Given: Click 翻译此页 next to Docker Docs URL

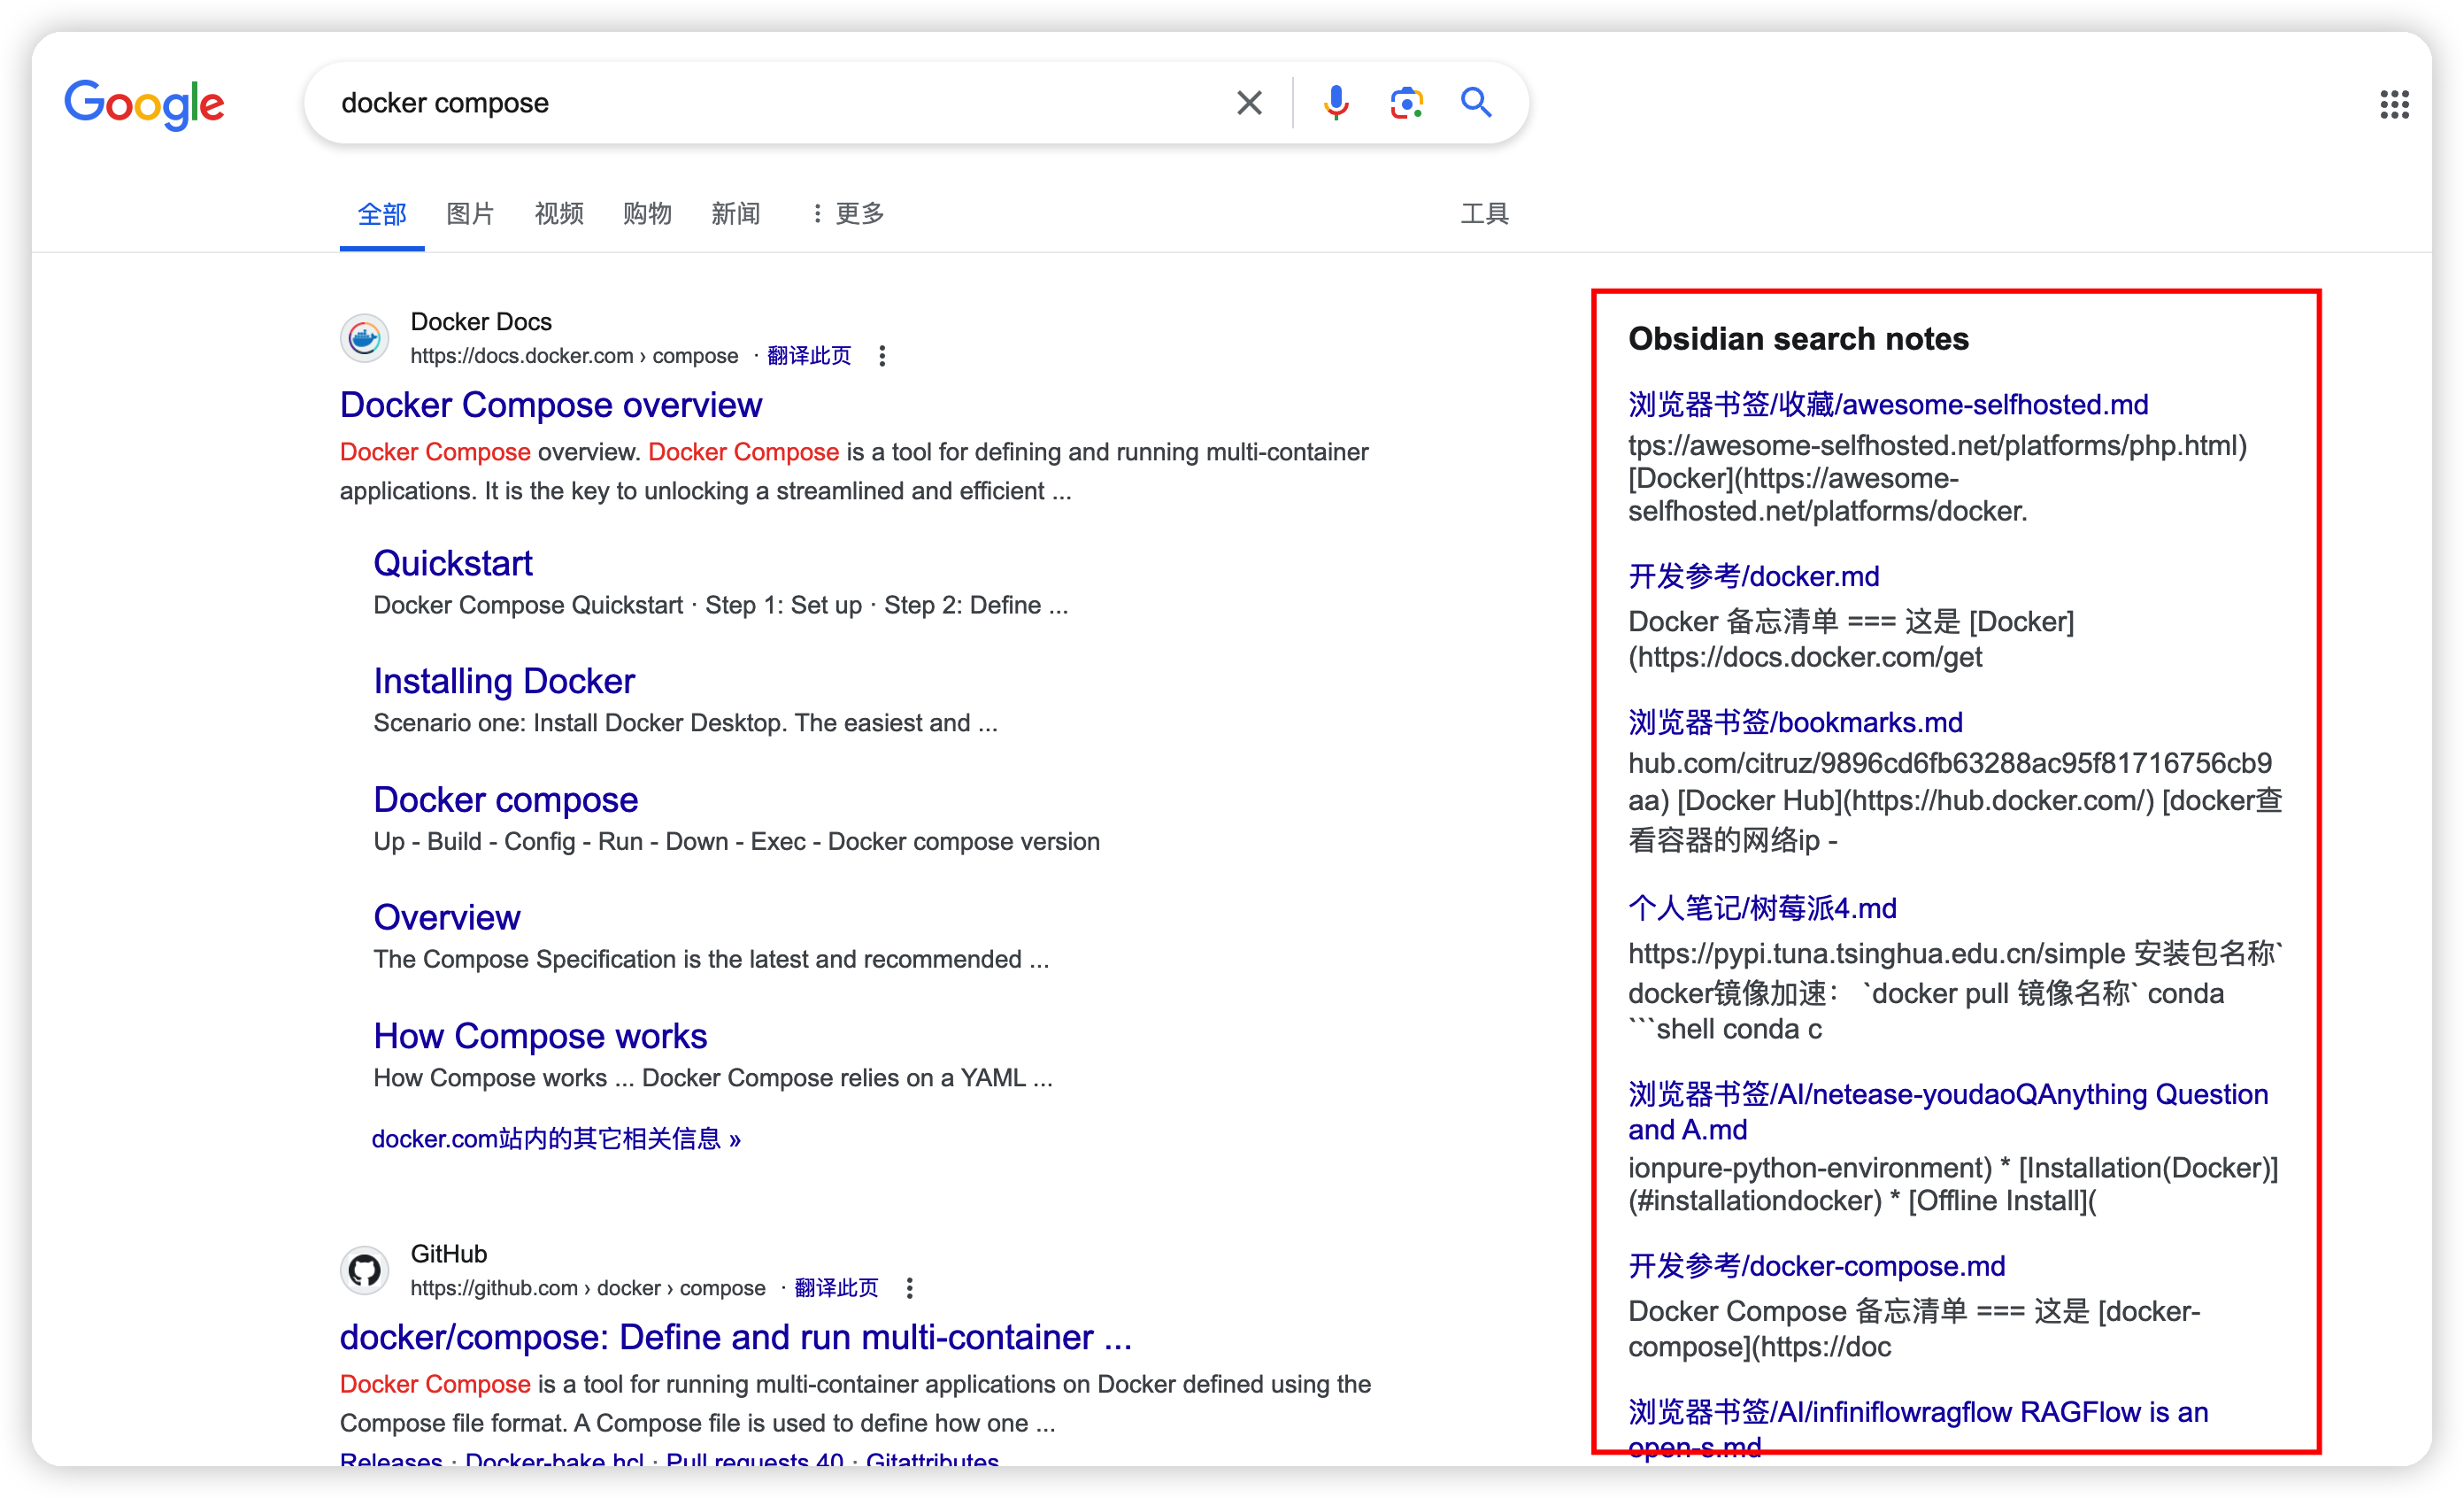Looking at the screenshot, I should [808, 356].
